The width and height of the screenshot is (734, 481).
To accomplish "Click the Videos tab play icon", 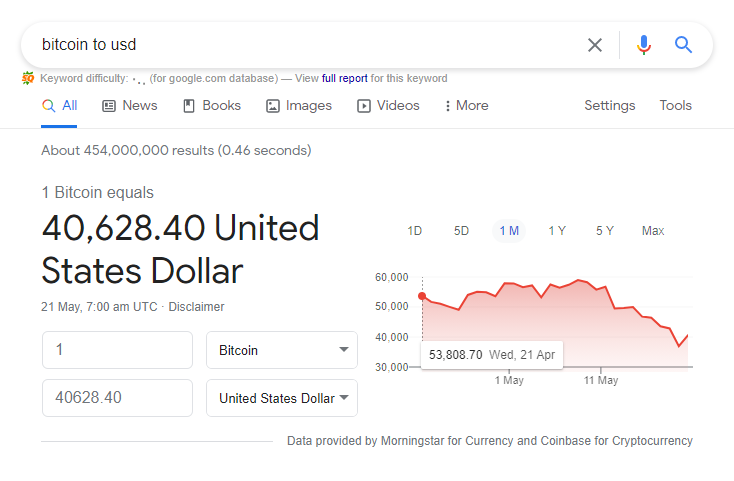I will [364, 106].
